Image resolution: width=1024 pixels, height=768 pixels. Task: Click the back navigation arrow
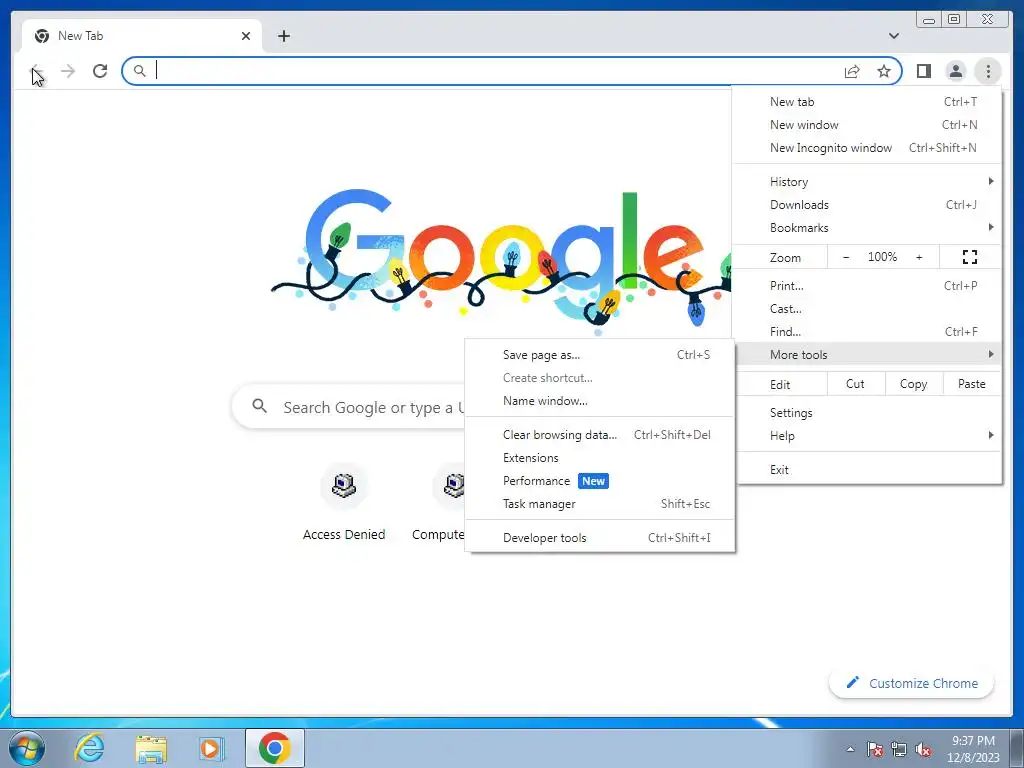point(37,71)
